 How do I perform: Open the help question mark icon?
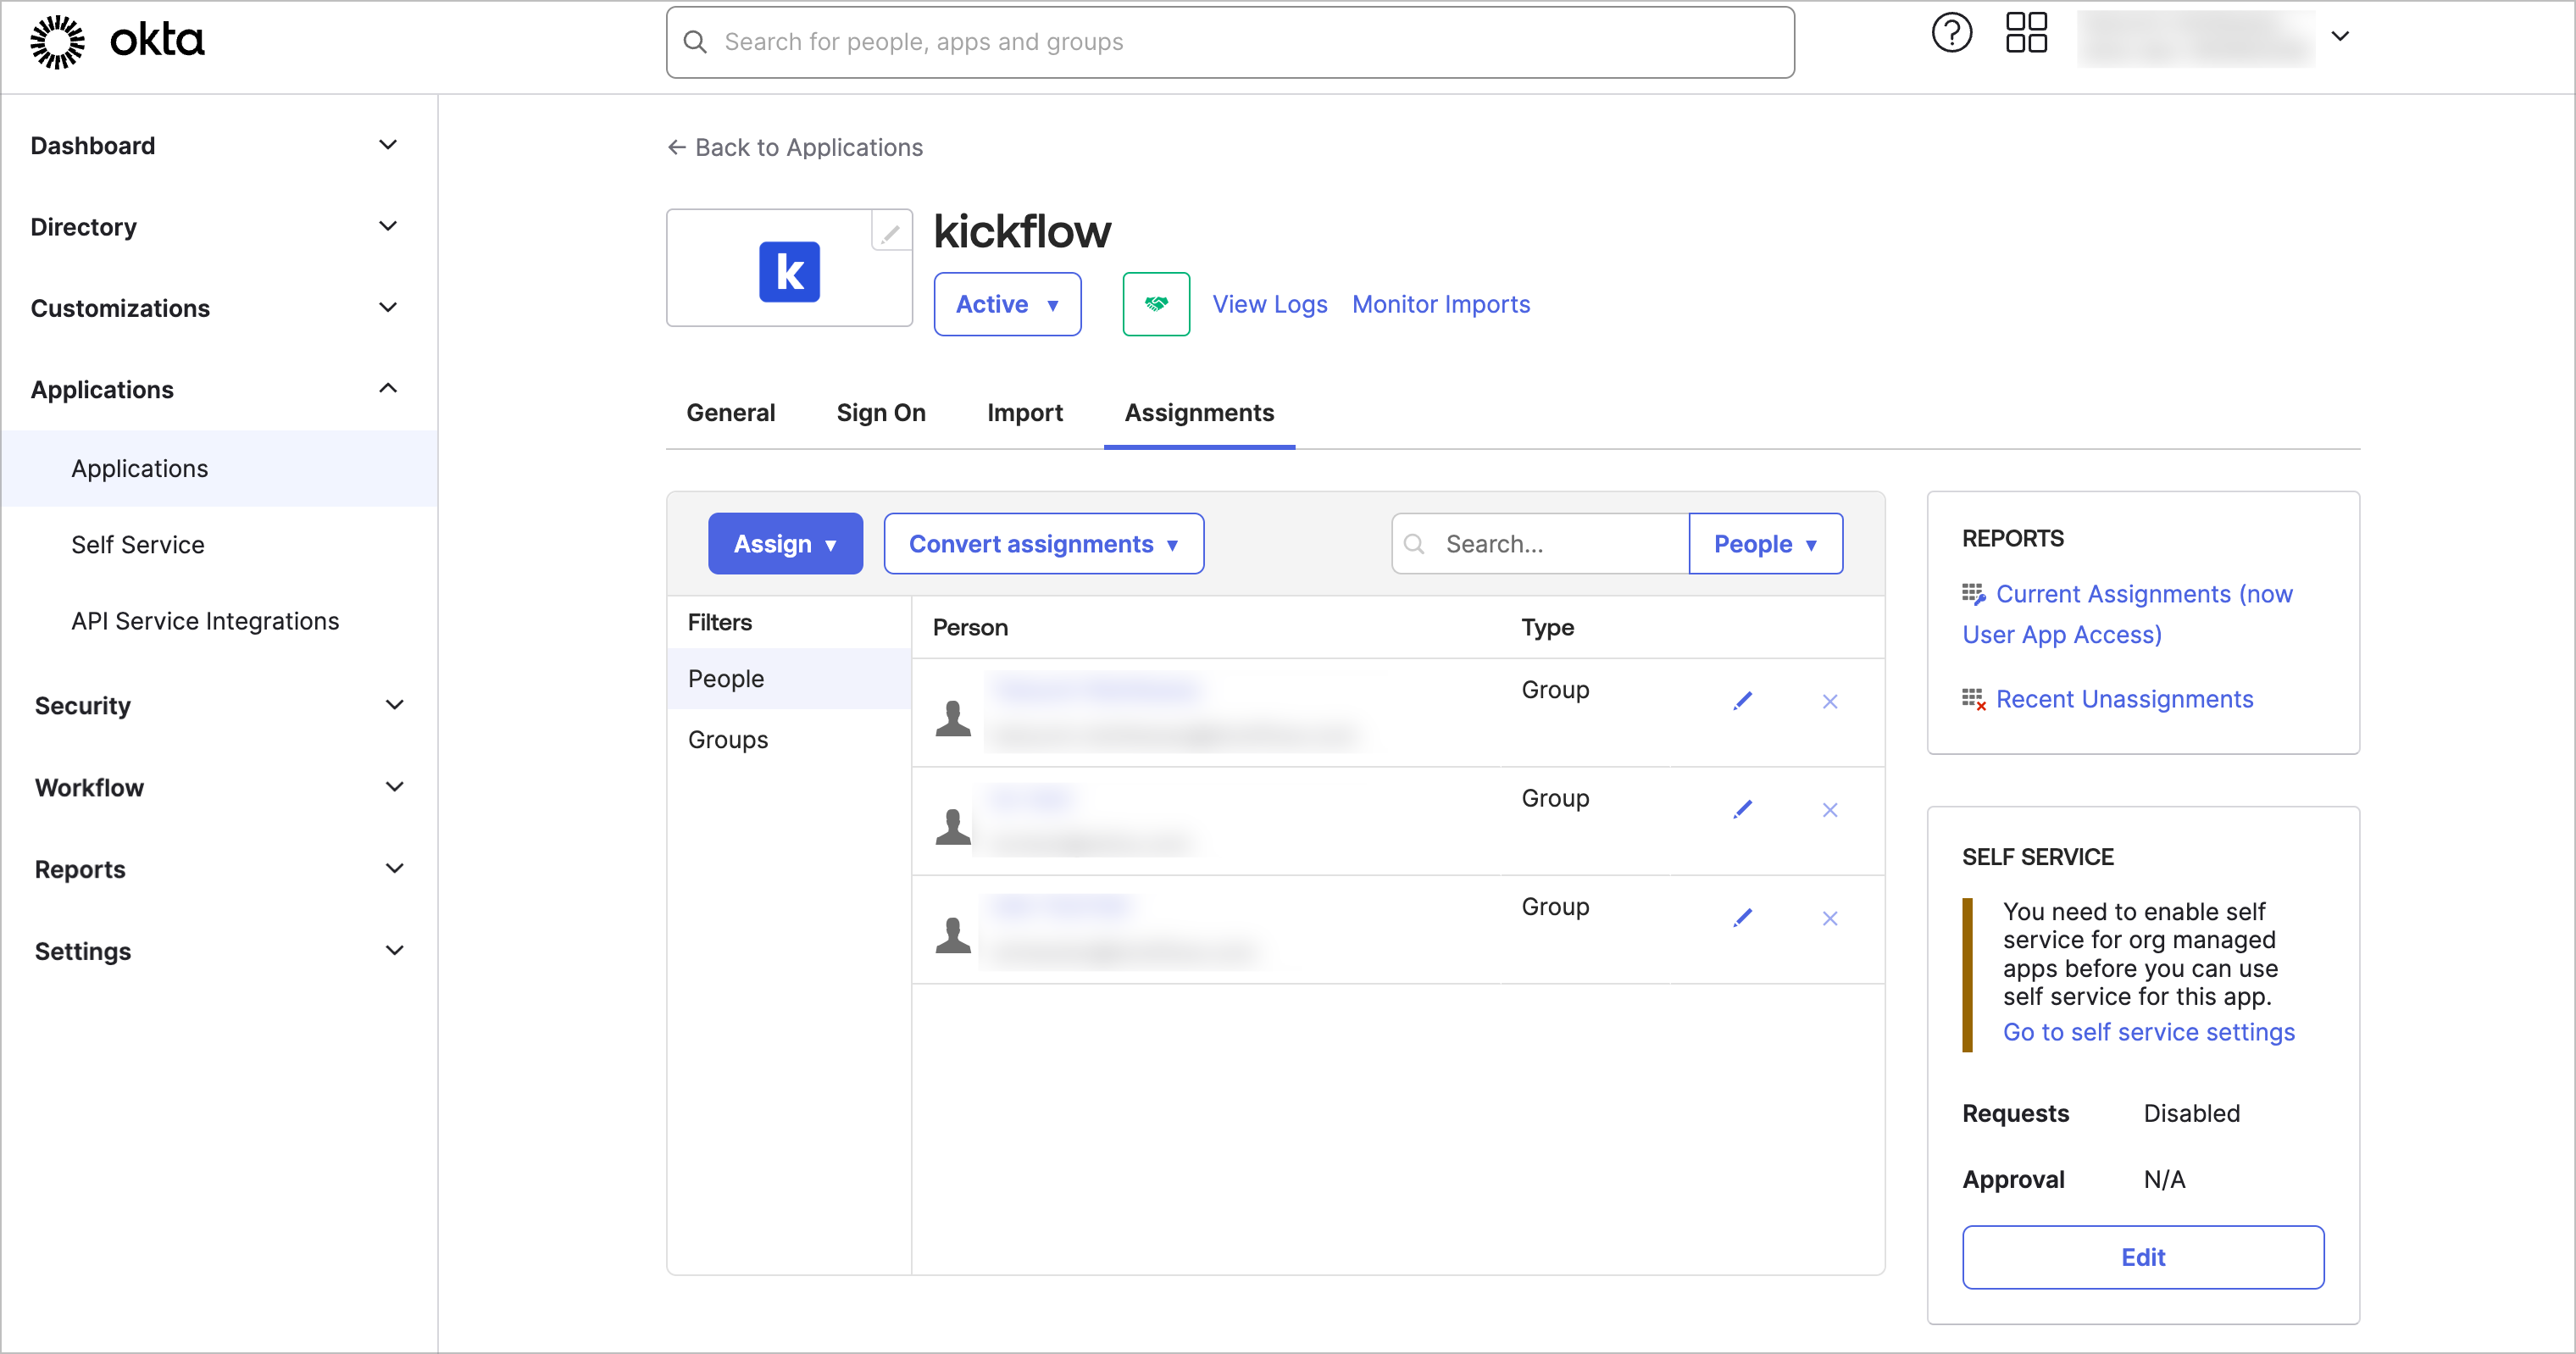click(x=1951, y=34)
